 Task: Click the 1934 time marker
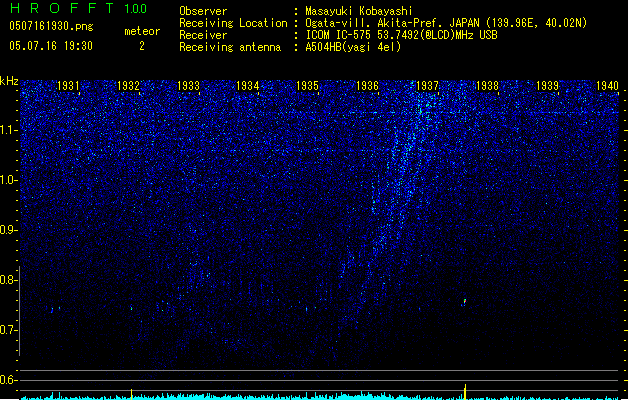tap(248, 86)
